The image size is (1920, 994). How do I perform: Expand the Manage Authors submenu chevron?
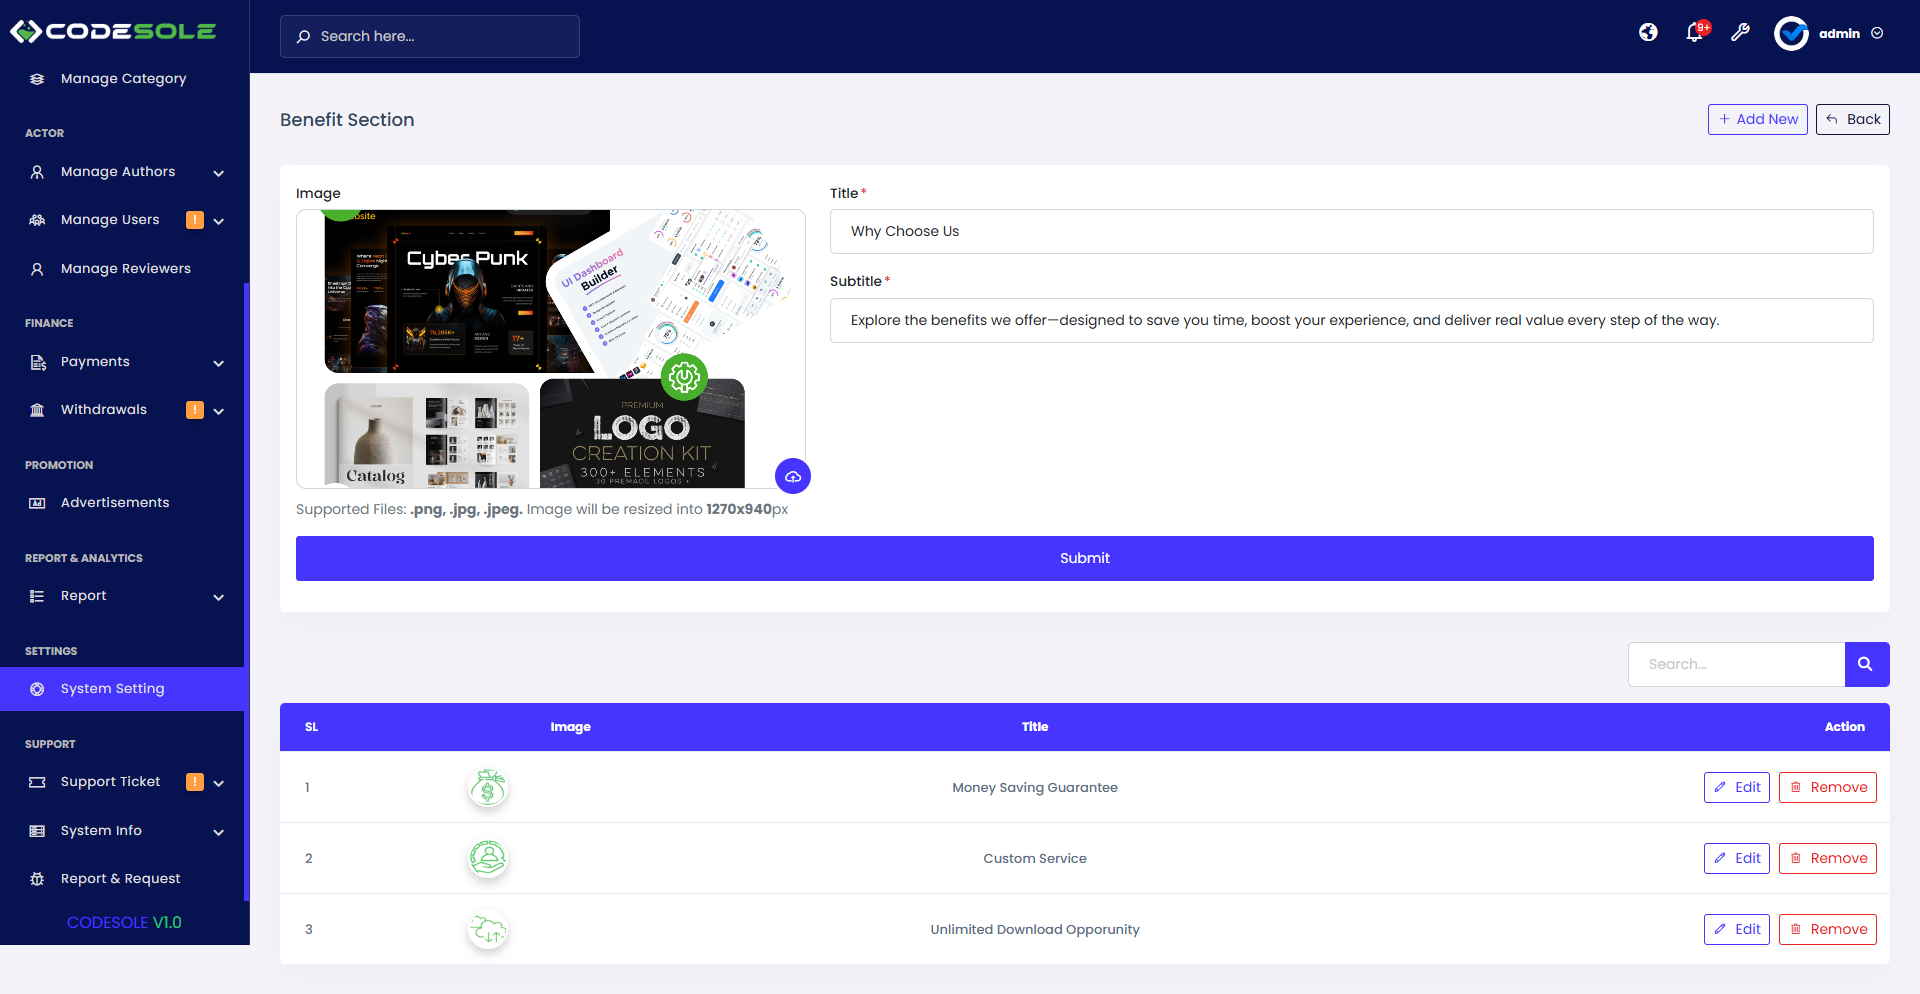(x=218, y=173)
